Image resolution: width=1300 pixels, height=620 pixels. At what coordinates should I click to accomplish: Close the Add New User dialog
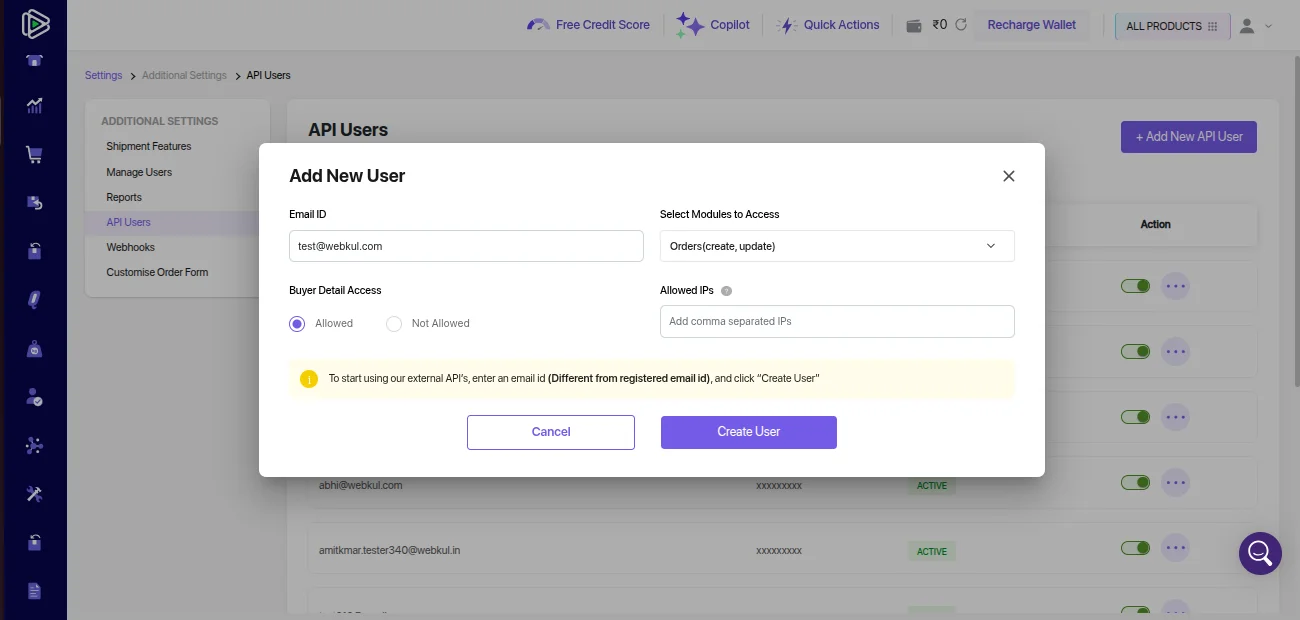[1008, 176]
